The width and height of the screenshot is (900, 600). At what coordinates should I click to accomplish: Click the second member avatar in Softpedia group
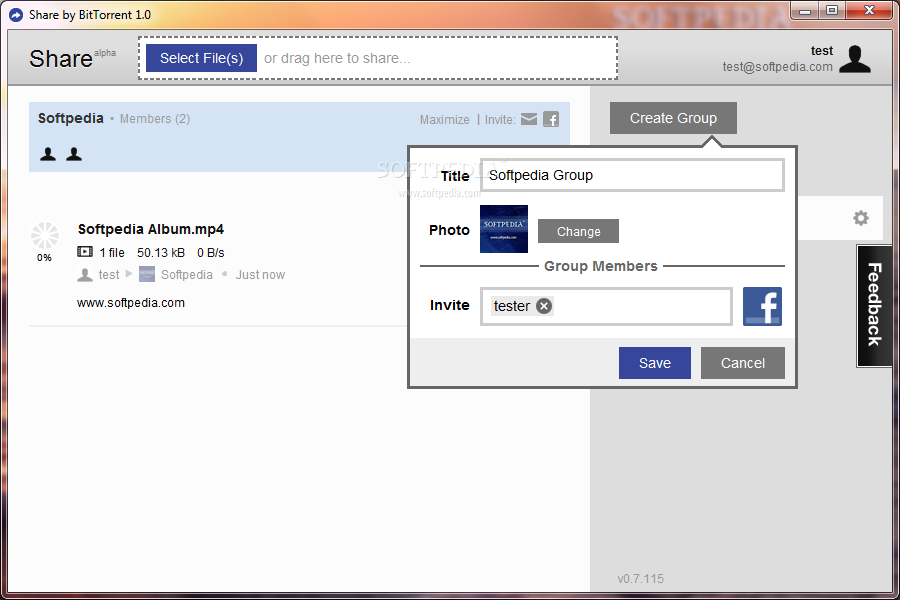coord(74,154)
